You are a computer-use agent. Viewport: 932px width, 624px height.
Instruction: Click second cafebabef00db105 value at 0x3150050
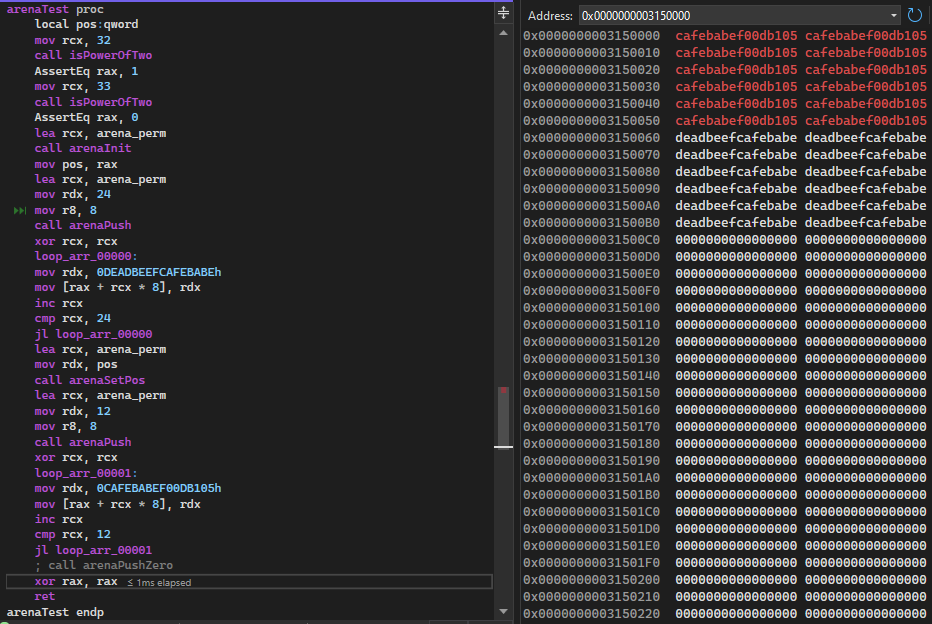pyautogui.click(x=865, y=121)
